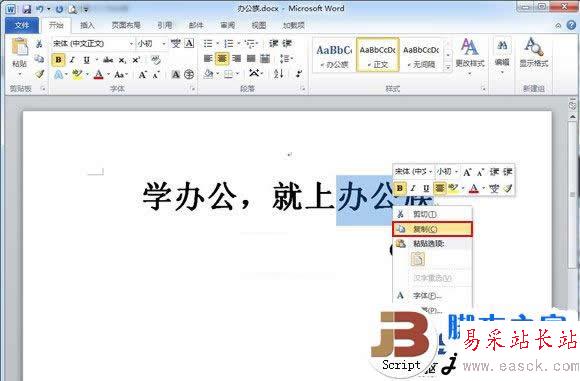This screenshot has width=580, height=381.
Task: Click the Redo icon in quick access toolbar
Action: click(59, 9)
